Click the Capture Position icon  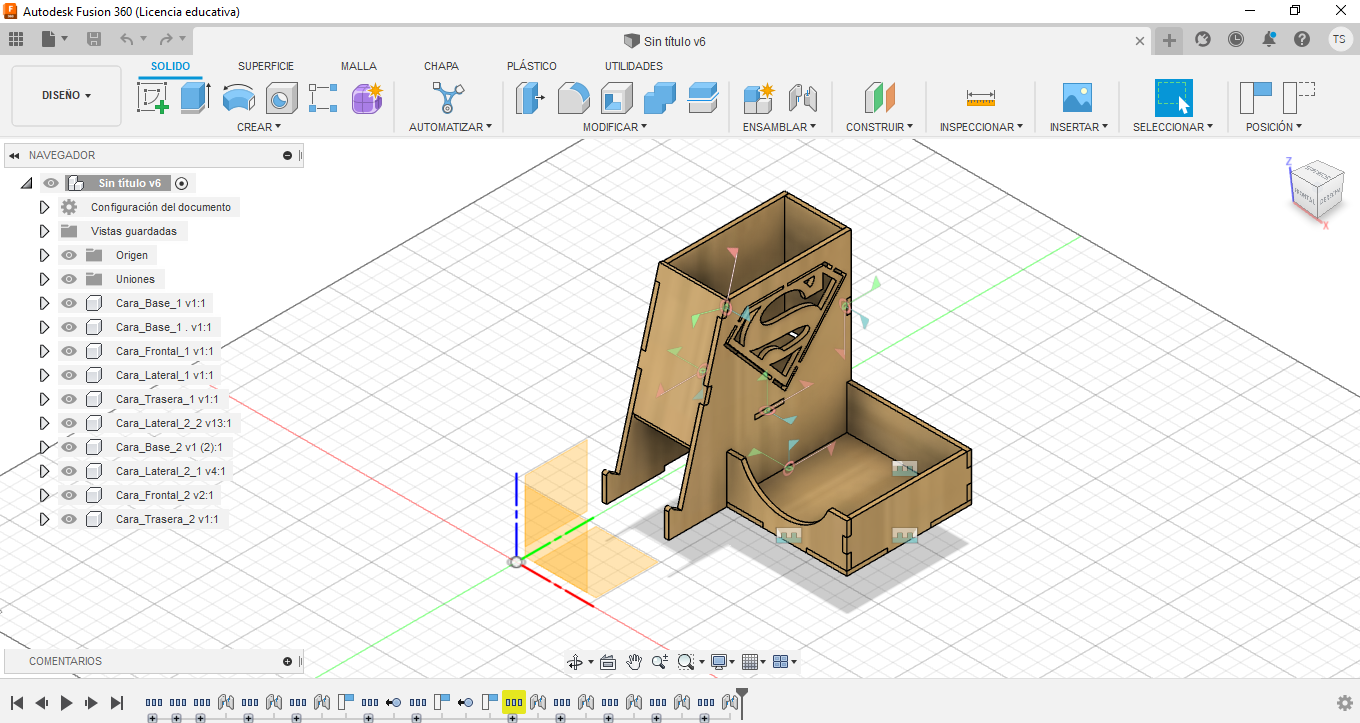point(1256,98)
